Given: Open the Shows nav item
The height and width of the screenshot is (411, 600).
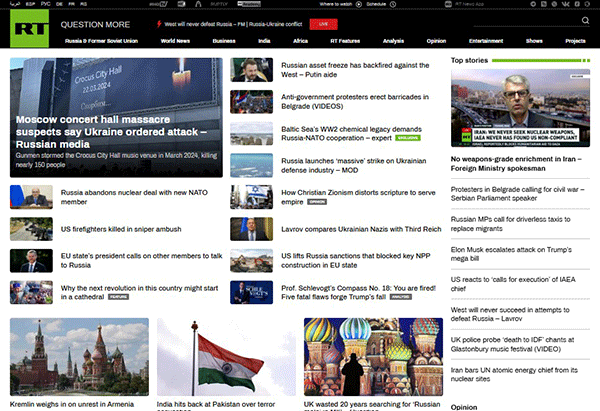Looking at the screenshot, I should tap(534, 41).
